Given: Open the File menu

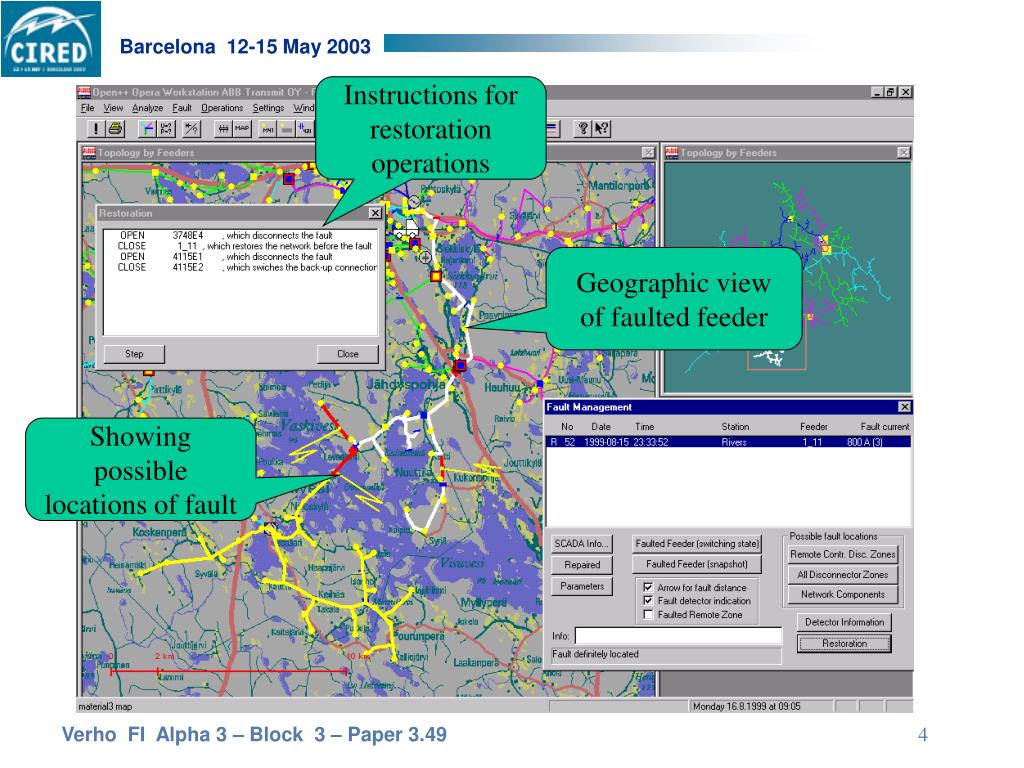Looking at the screenshot, I should tap(88, 108).
